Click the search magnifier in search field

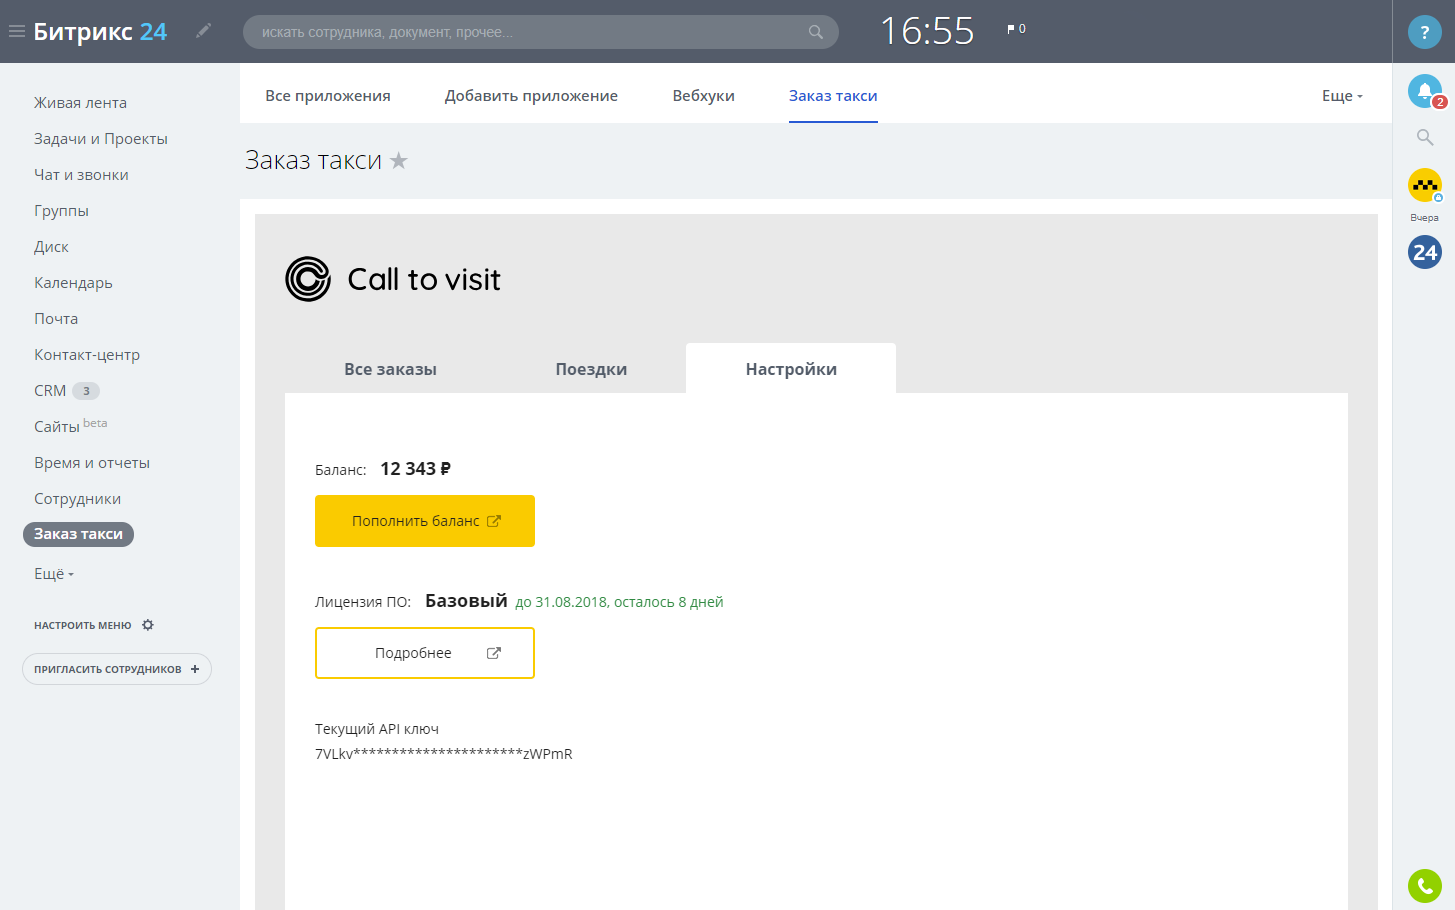816,32
